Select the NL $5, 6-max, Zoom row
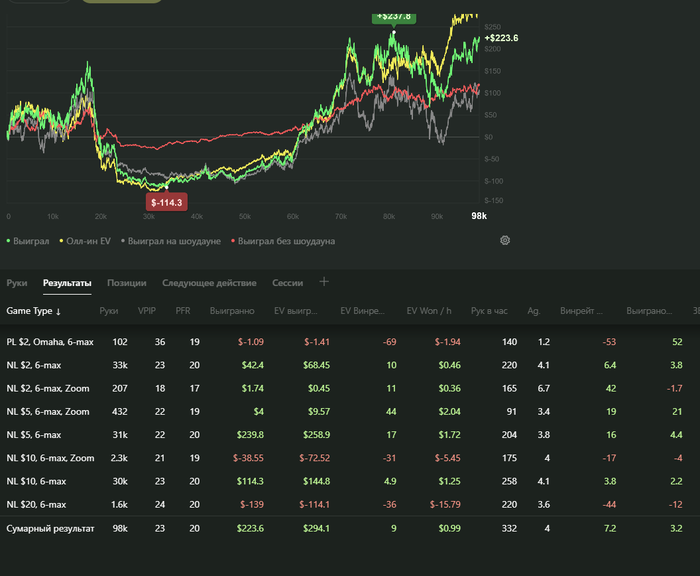The image size is (700, 576). (x=350, y=412)
